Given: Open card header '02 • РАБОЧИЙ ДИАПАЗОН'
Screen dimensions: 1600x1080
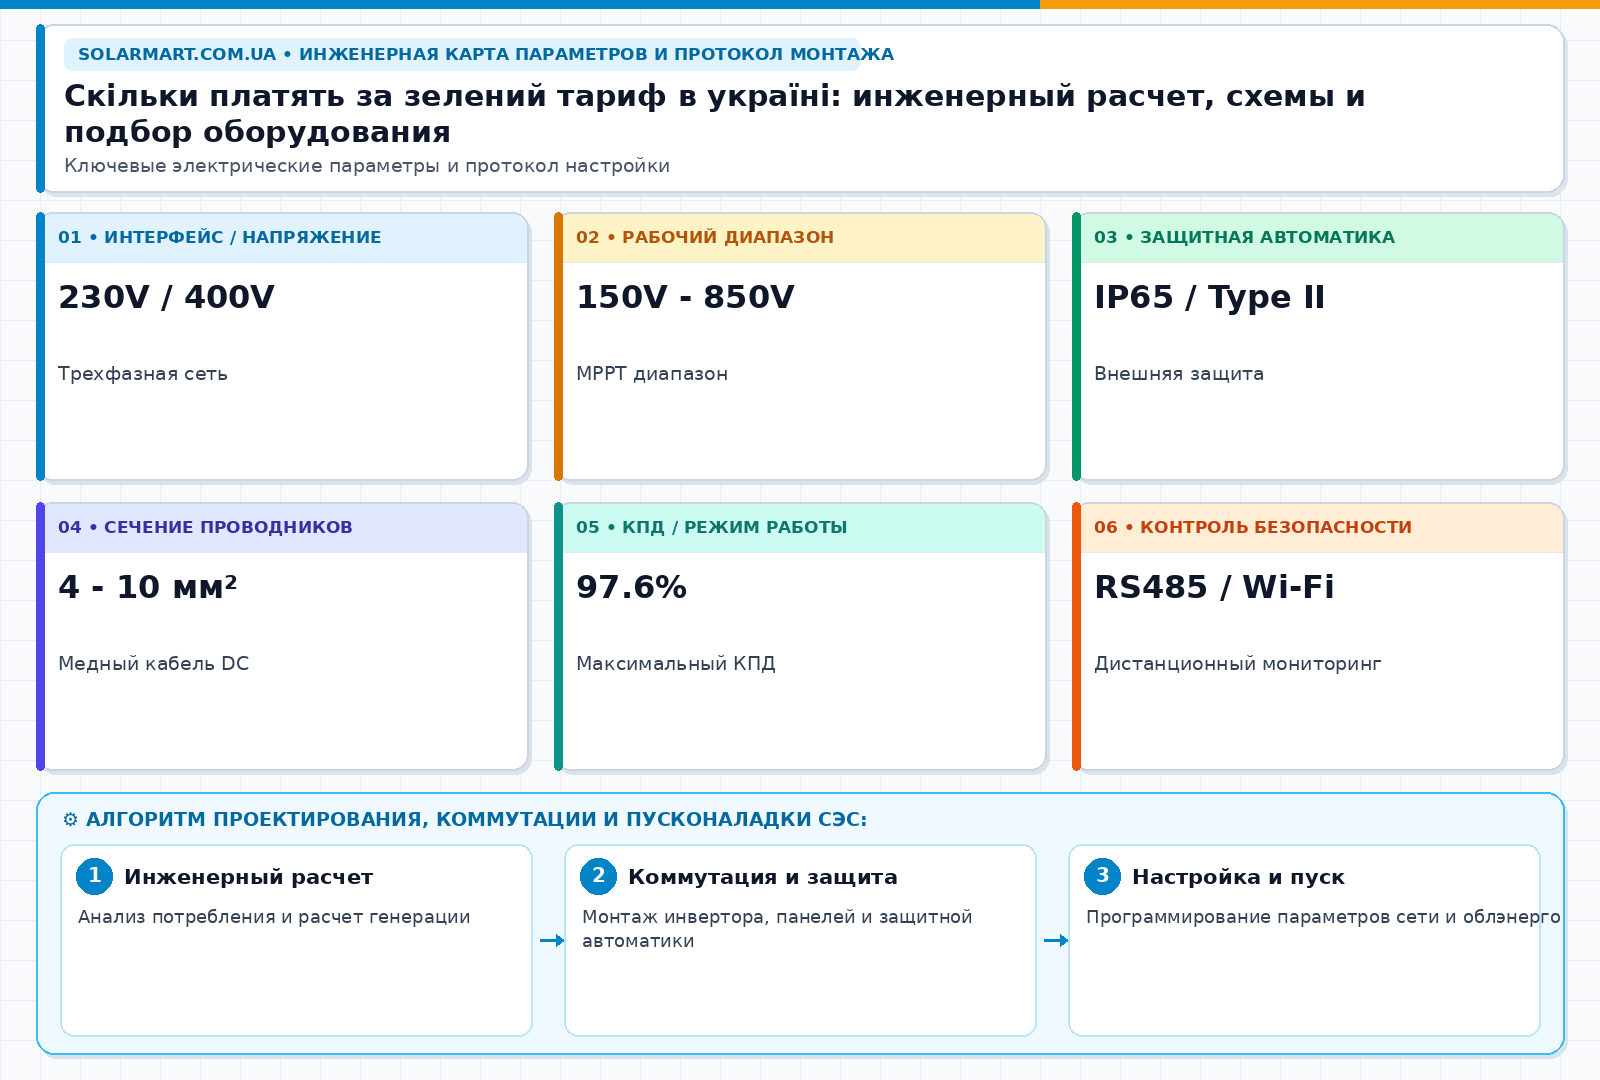Looking at the screenshot, I should [804, 238].
